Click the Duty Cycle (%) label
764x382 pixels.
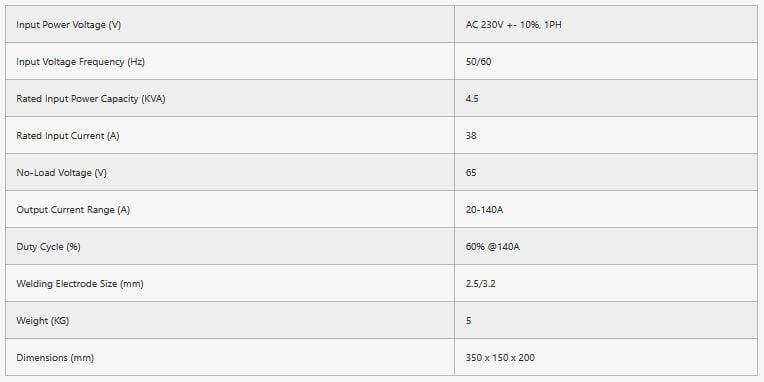coord(48,247)
